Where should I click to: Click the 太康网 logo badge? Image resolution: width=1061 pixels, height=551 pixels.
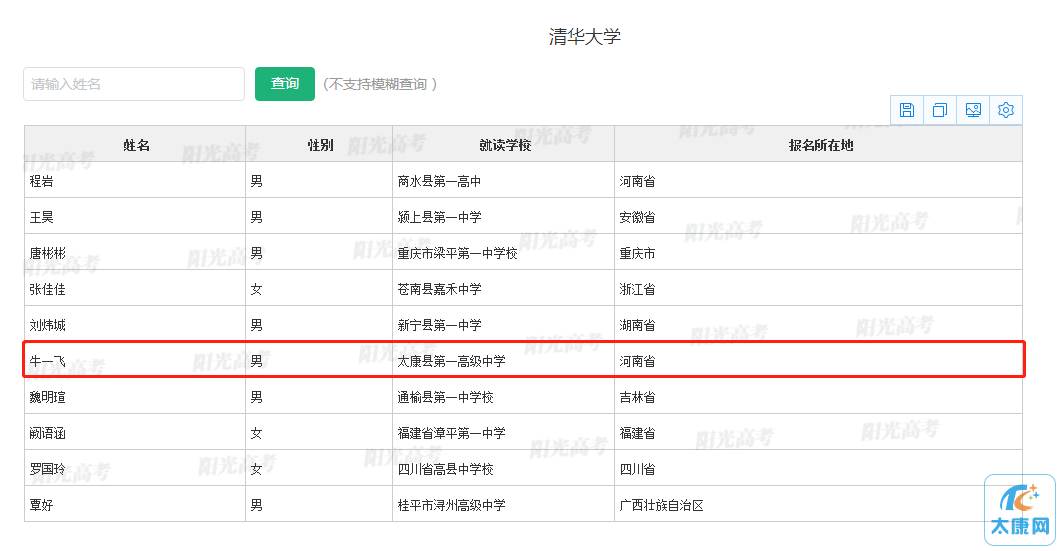(x=1020, y=510)
